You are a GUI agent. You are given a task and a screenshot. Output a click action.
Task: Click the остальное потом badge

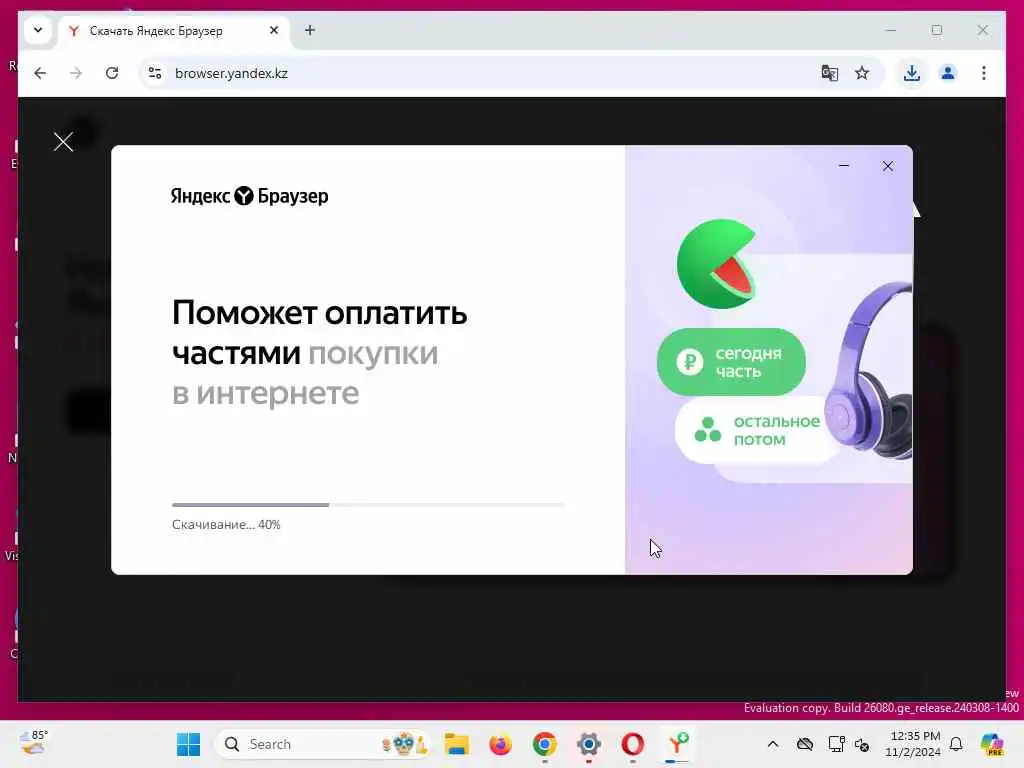[x=758, y=430]
